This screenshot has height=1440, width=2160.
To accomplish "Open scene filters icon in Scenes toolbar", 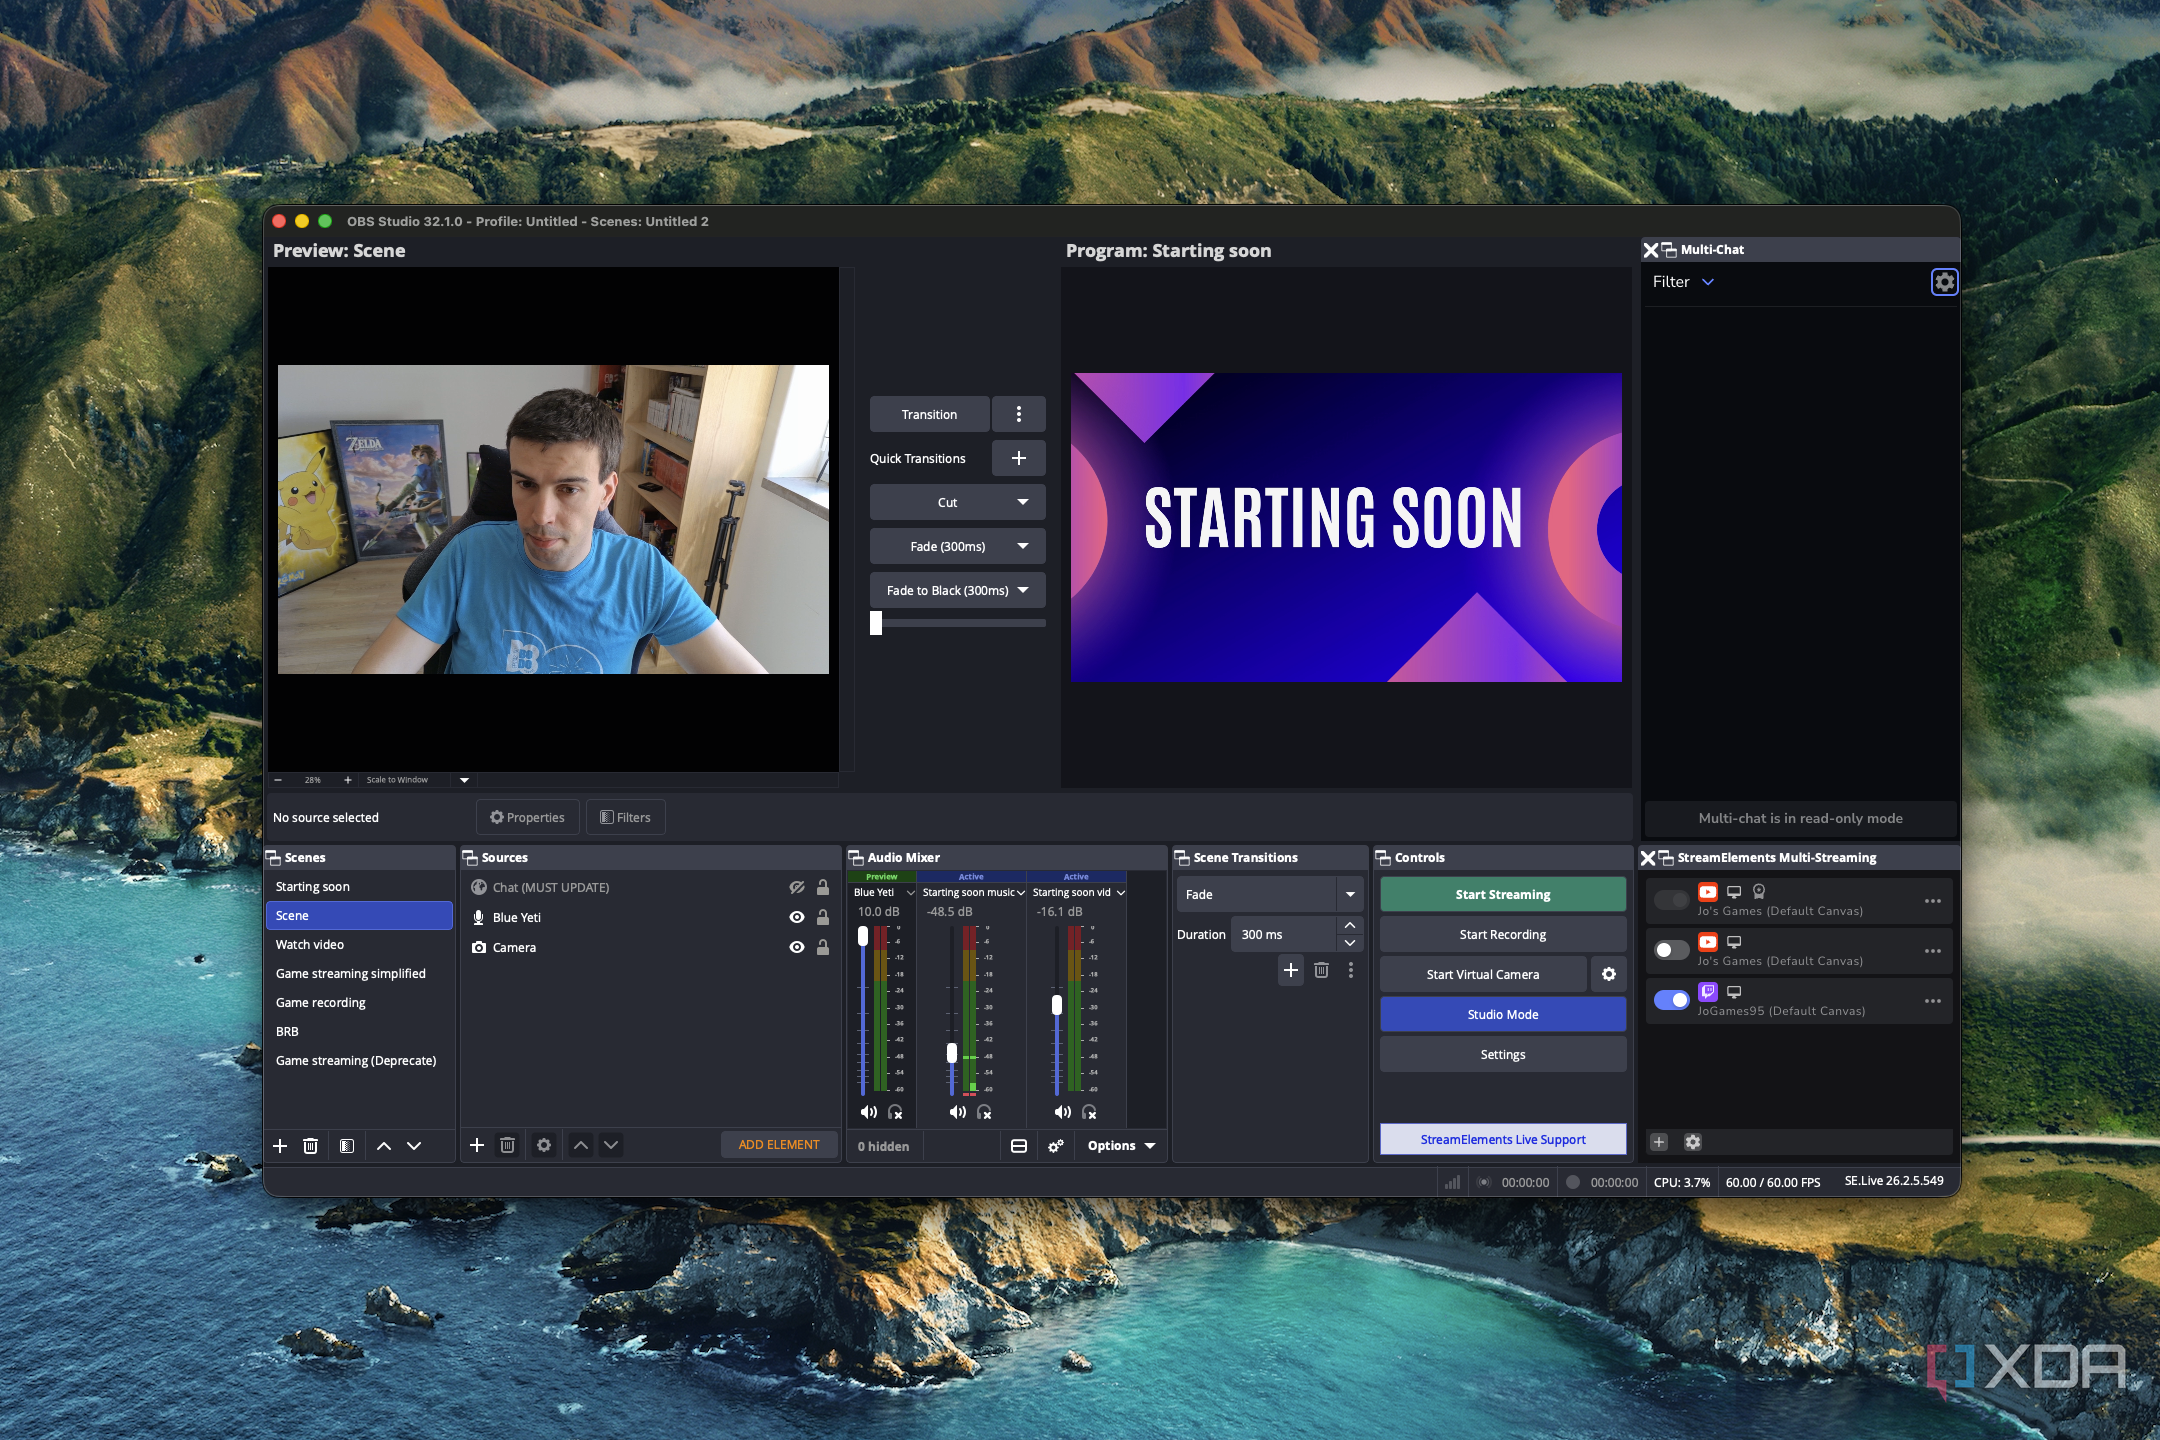I will pos(346,1146).
